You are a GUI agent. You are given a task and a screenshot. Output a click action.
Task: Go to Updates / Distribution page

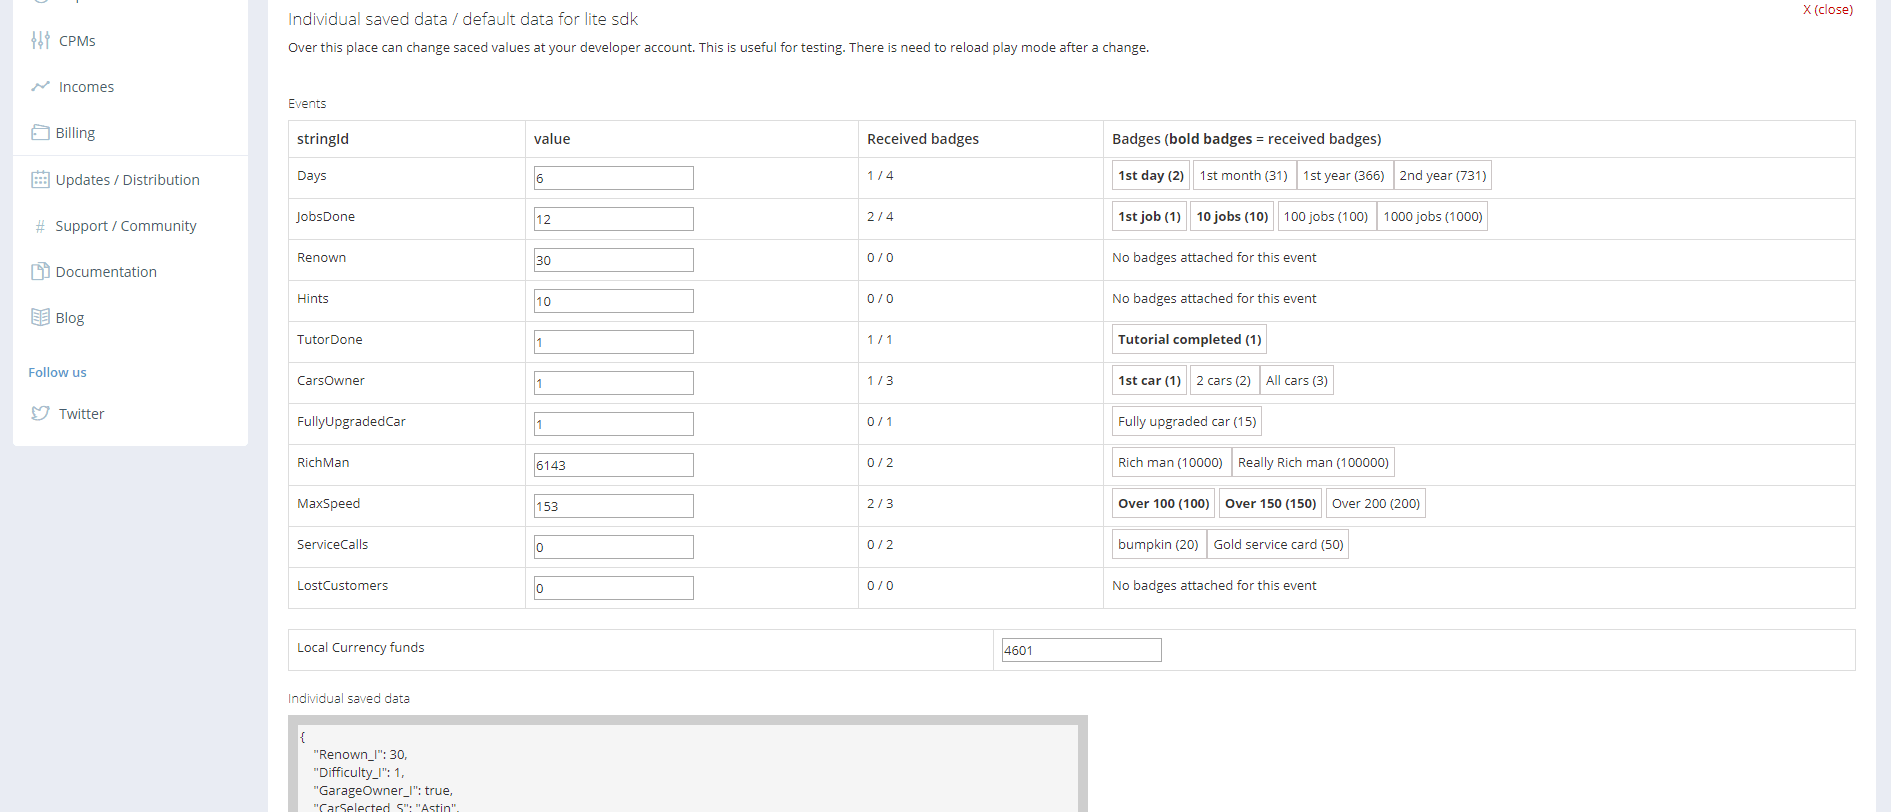127,180
